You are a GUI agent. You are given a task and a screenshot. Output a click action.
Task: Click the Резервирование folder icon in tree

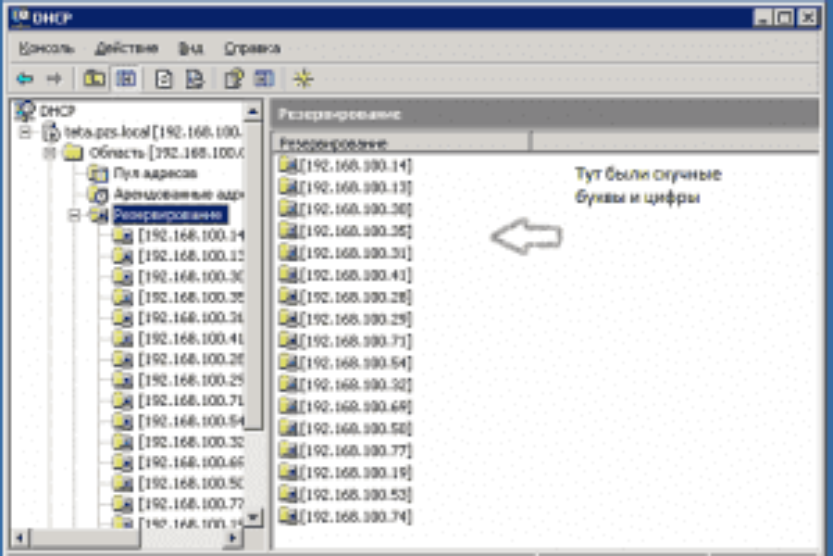[99, 215]
